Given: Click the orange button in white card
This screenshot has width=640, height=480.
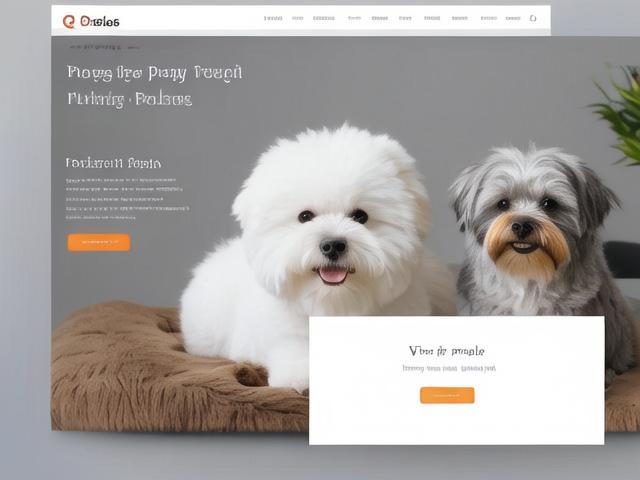Looking at the screenshot, I should 447,396.
